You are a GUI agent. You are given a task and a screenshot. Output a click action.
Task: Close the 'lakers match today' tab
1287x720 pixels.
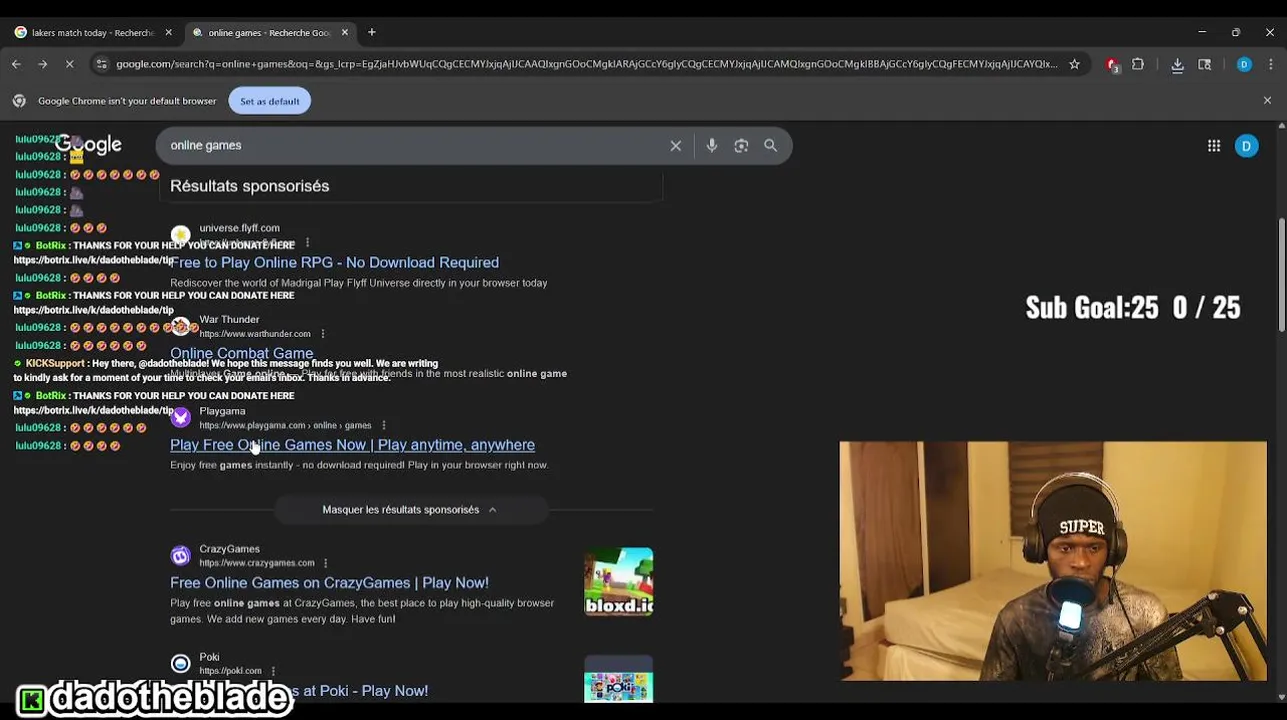[x=168, y=32]
